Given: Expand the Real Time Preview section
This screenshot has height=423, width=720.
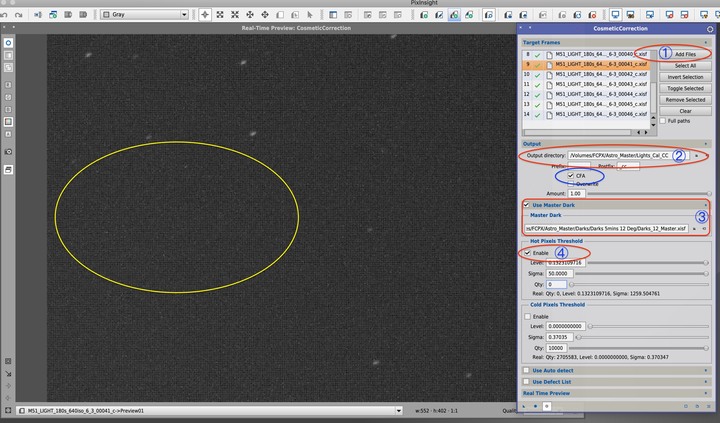Looking at the screenshot, I should 706,393.
